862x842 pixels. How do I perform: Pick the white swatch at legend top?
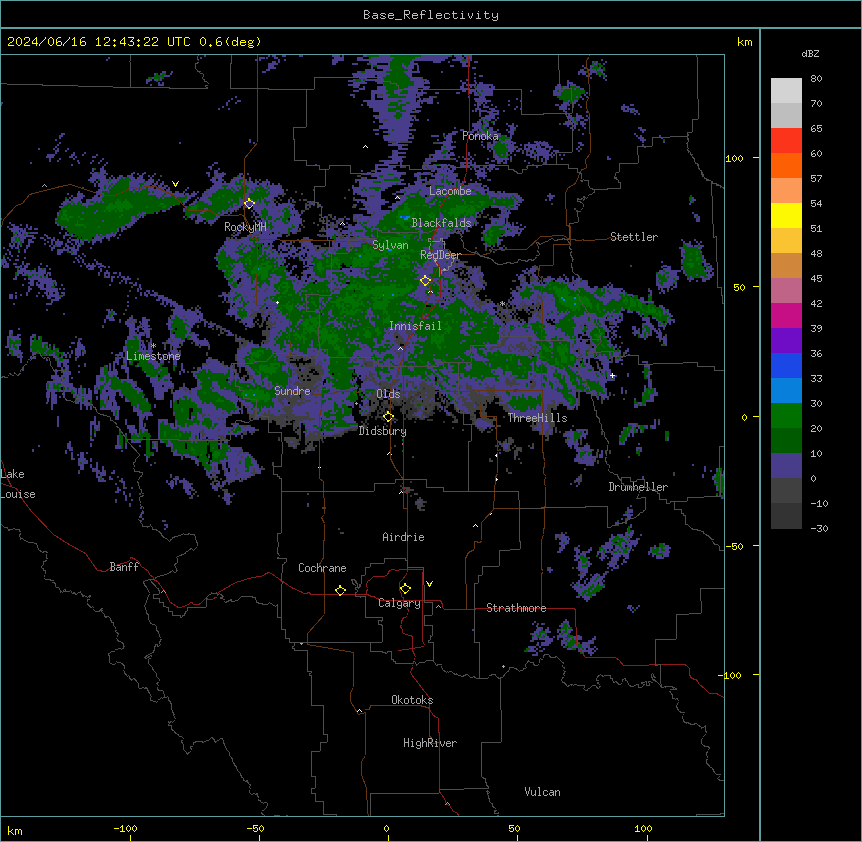click(x=786, y=90)
